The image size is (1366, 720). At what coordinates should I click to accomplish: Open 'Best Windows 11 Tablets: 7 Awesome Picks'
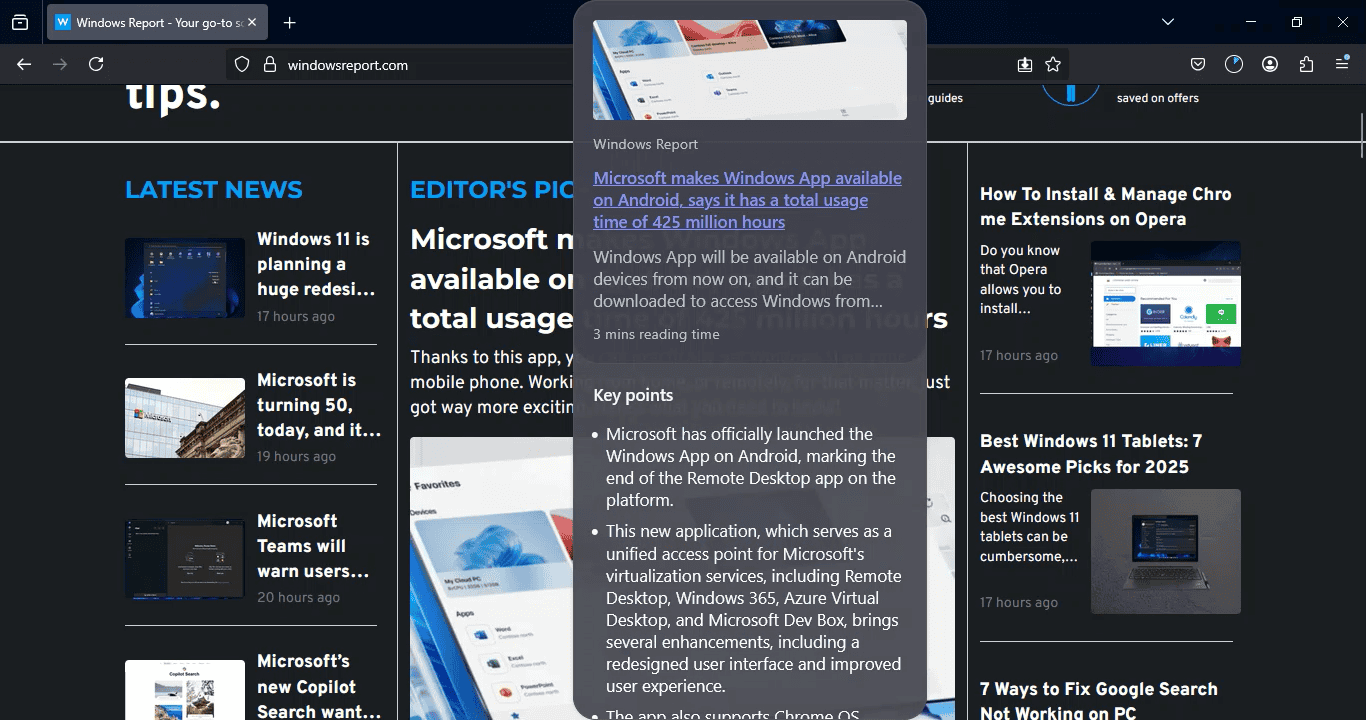tap(1091, 454)
